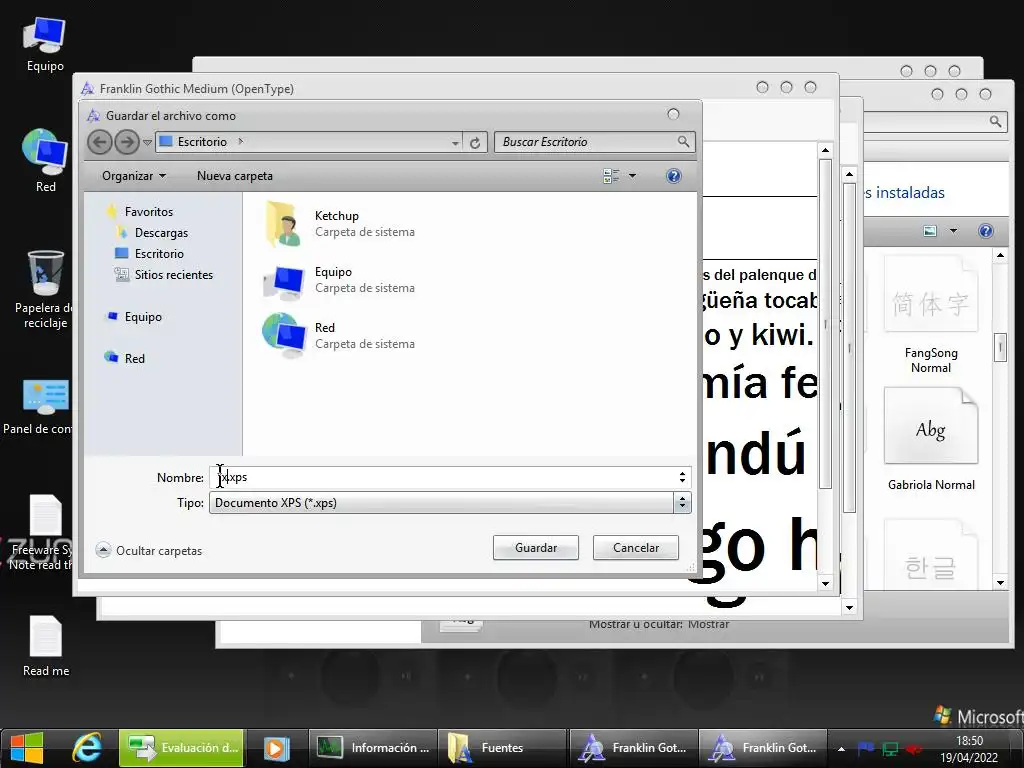Click search icon in Fuentes window
The height and width of the screenshot is (768, 1024).
click(995, 121)
